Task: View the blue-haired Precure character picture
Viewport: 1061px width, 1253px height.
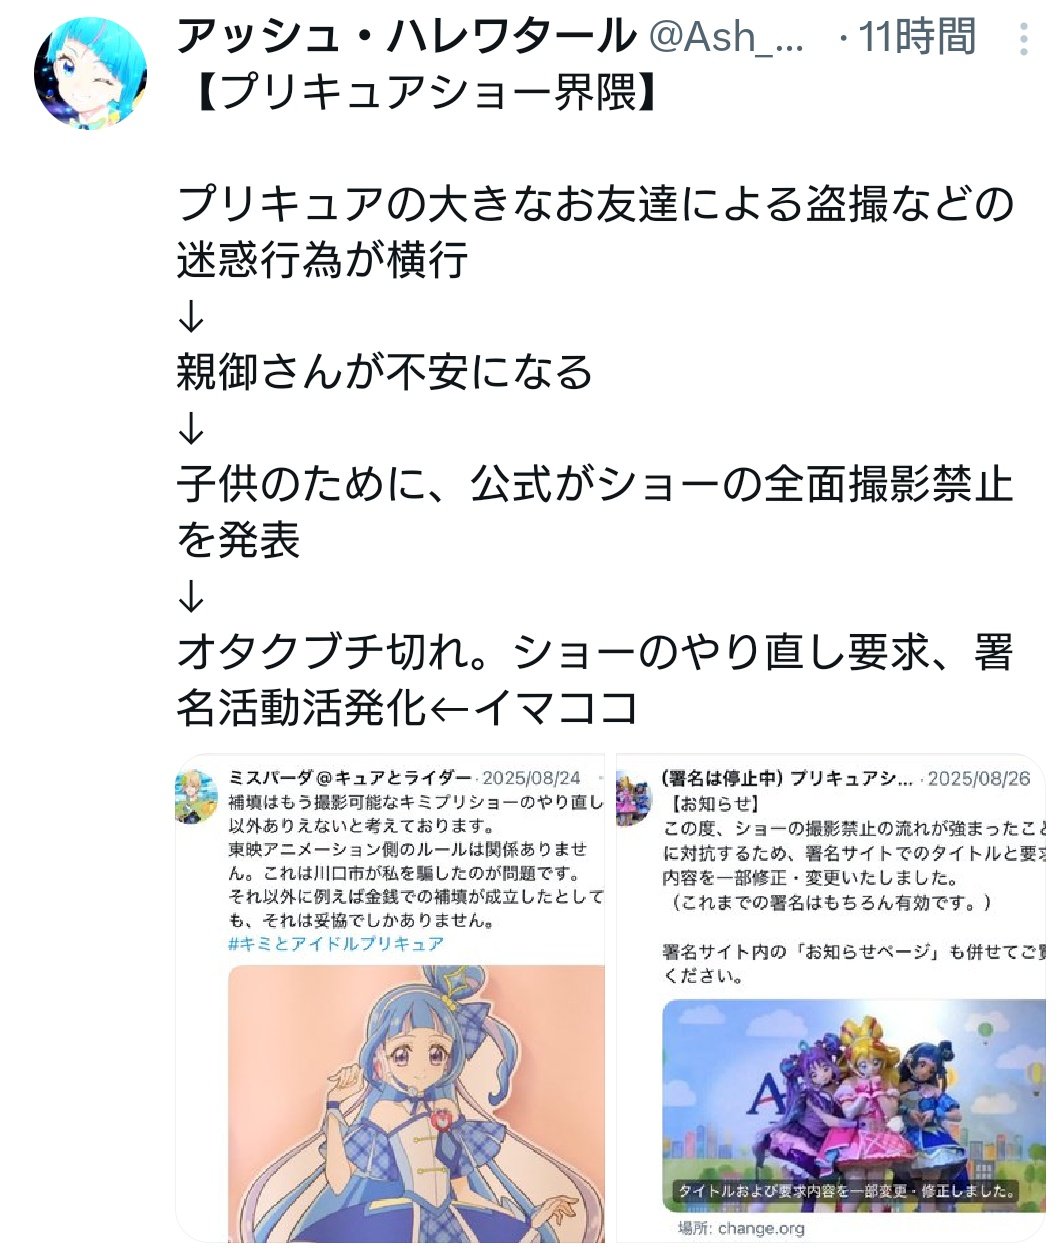Action: pos(416,1103)
